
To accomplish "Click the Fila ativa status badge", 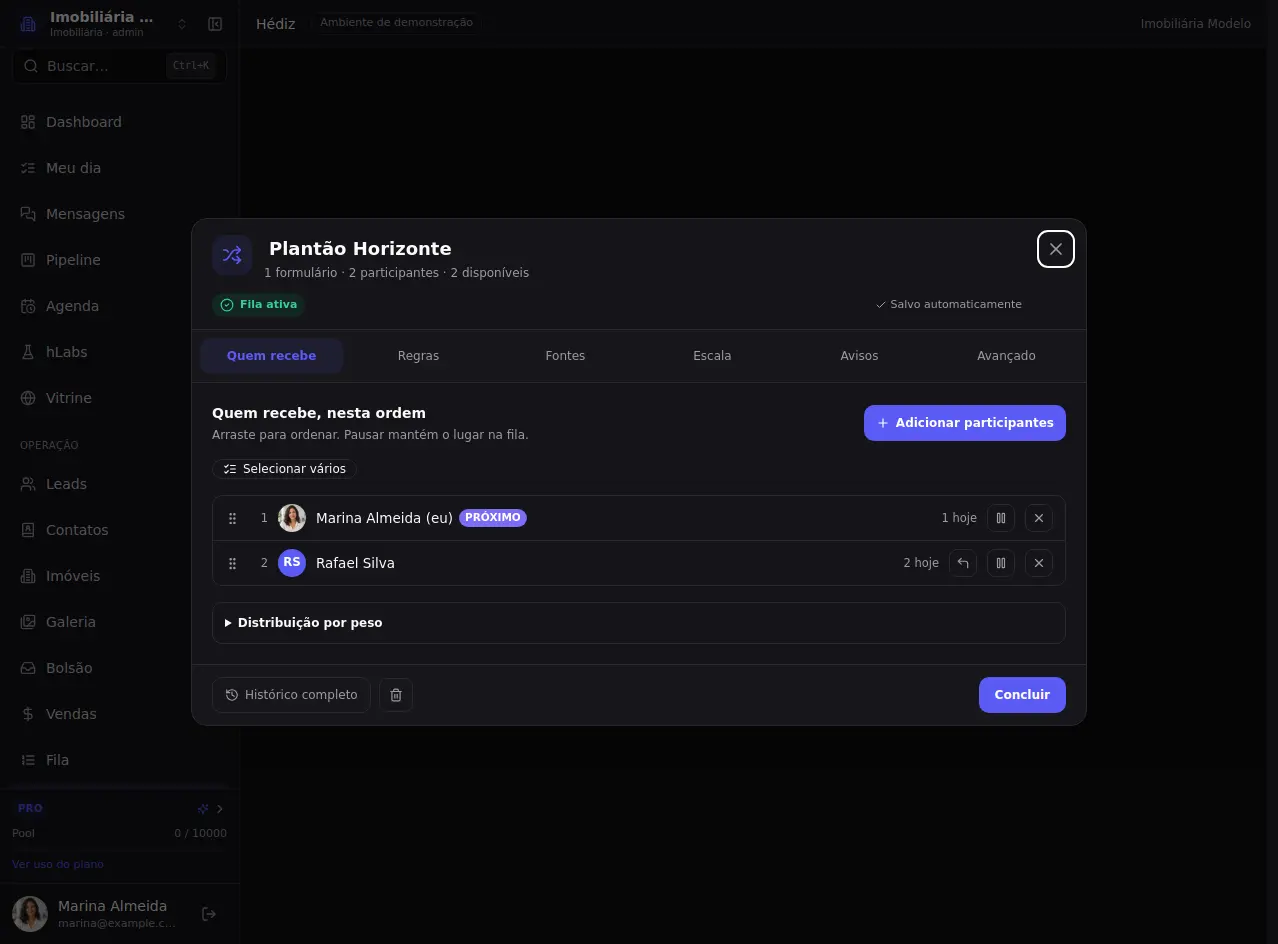I will click(x=258, y=305).
